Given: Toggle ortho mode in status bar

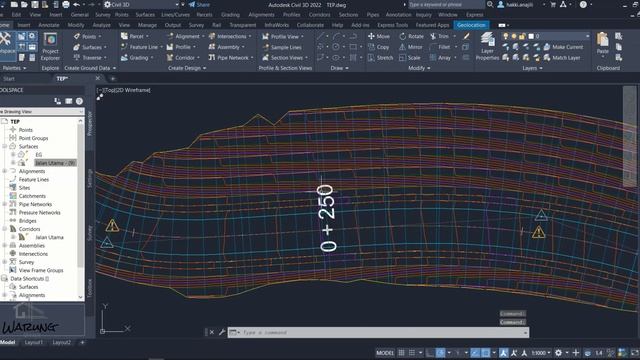Looking at the screenshot, I should coord(430,353).
